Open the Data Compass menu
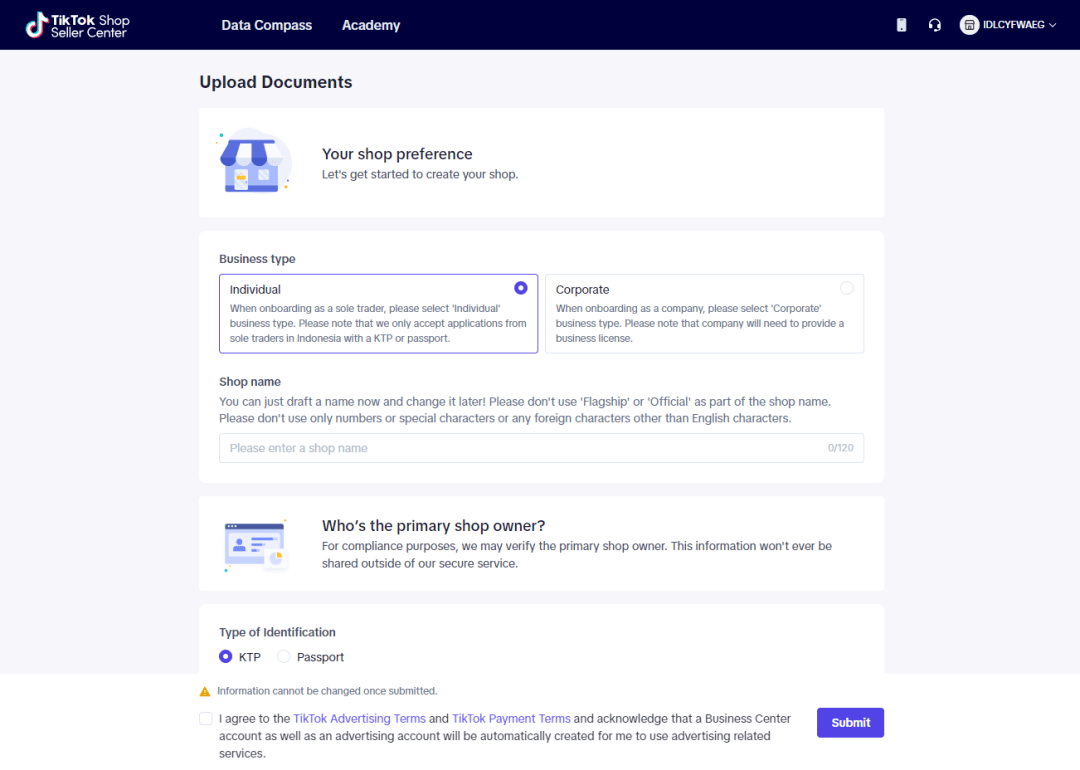This screenshot has height=770, width=1080. (267, 25)
